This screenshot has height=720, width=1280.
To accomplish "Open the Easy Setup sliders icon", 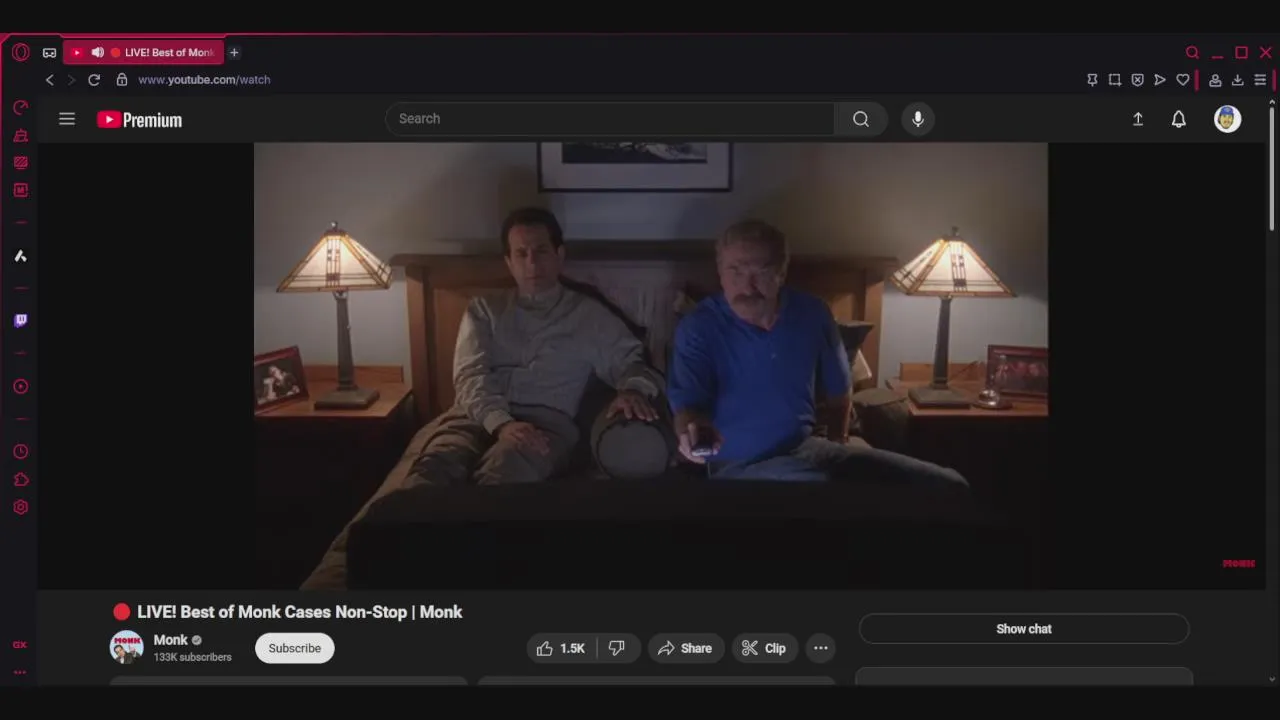I will click(x=1260, y=80).
